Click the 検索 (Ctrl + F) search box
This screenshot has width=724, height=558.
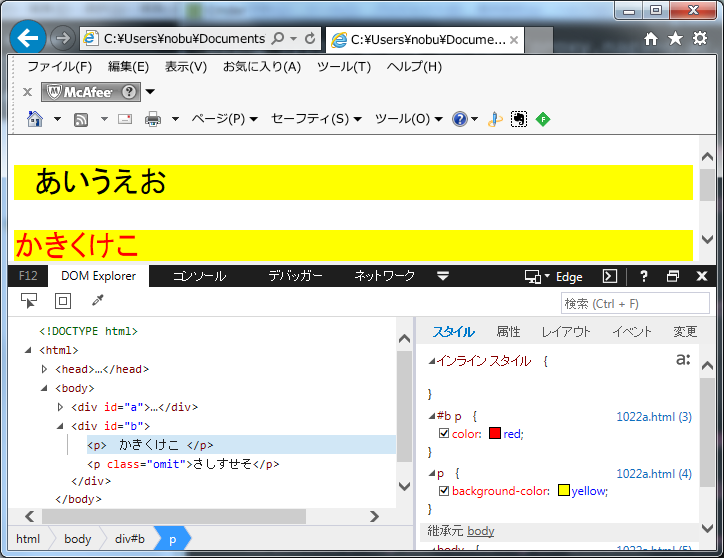point(635,303)
